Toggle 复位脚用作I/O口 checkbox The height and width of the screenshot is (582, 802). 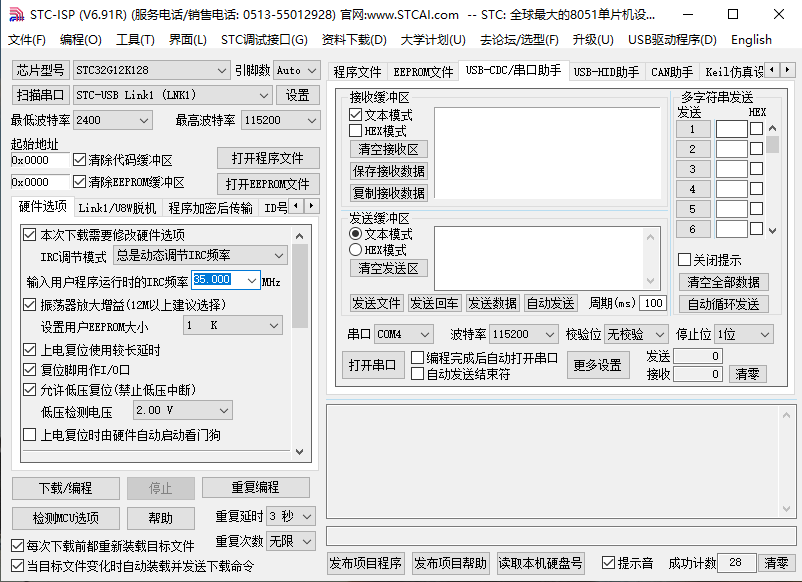30,369
